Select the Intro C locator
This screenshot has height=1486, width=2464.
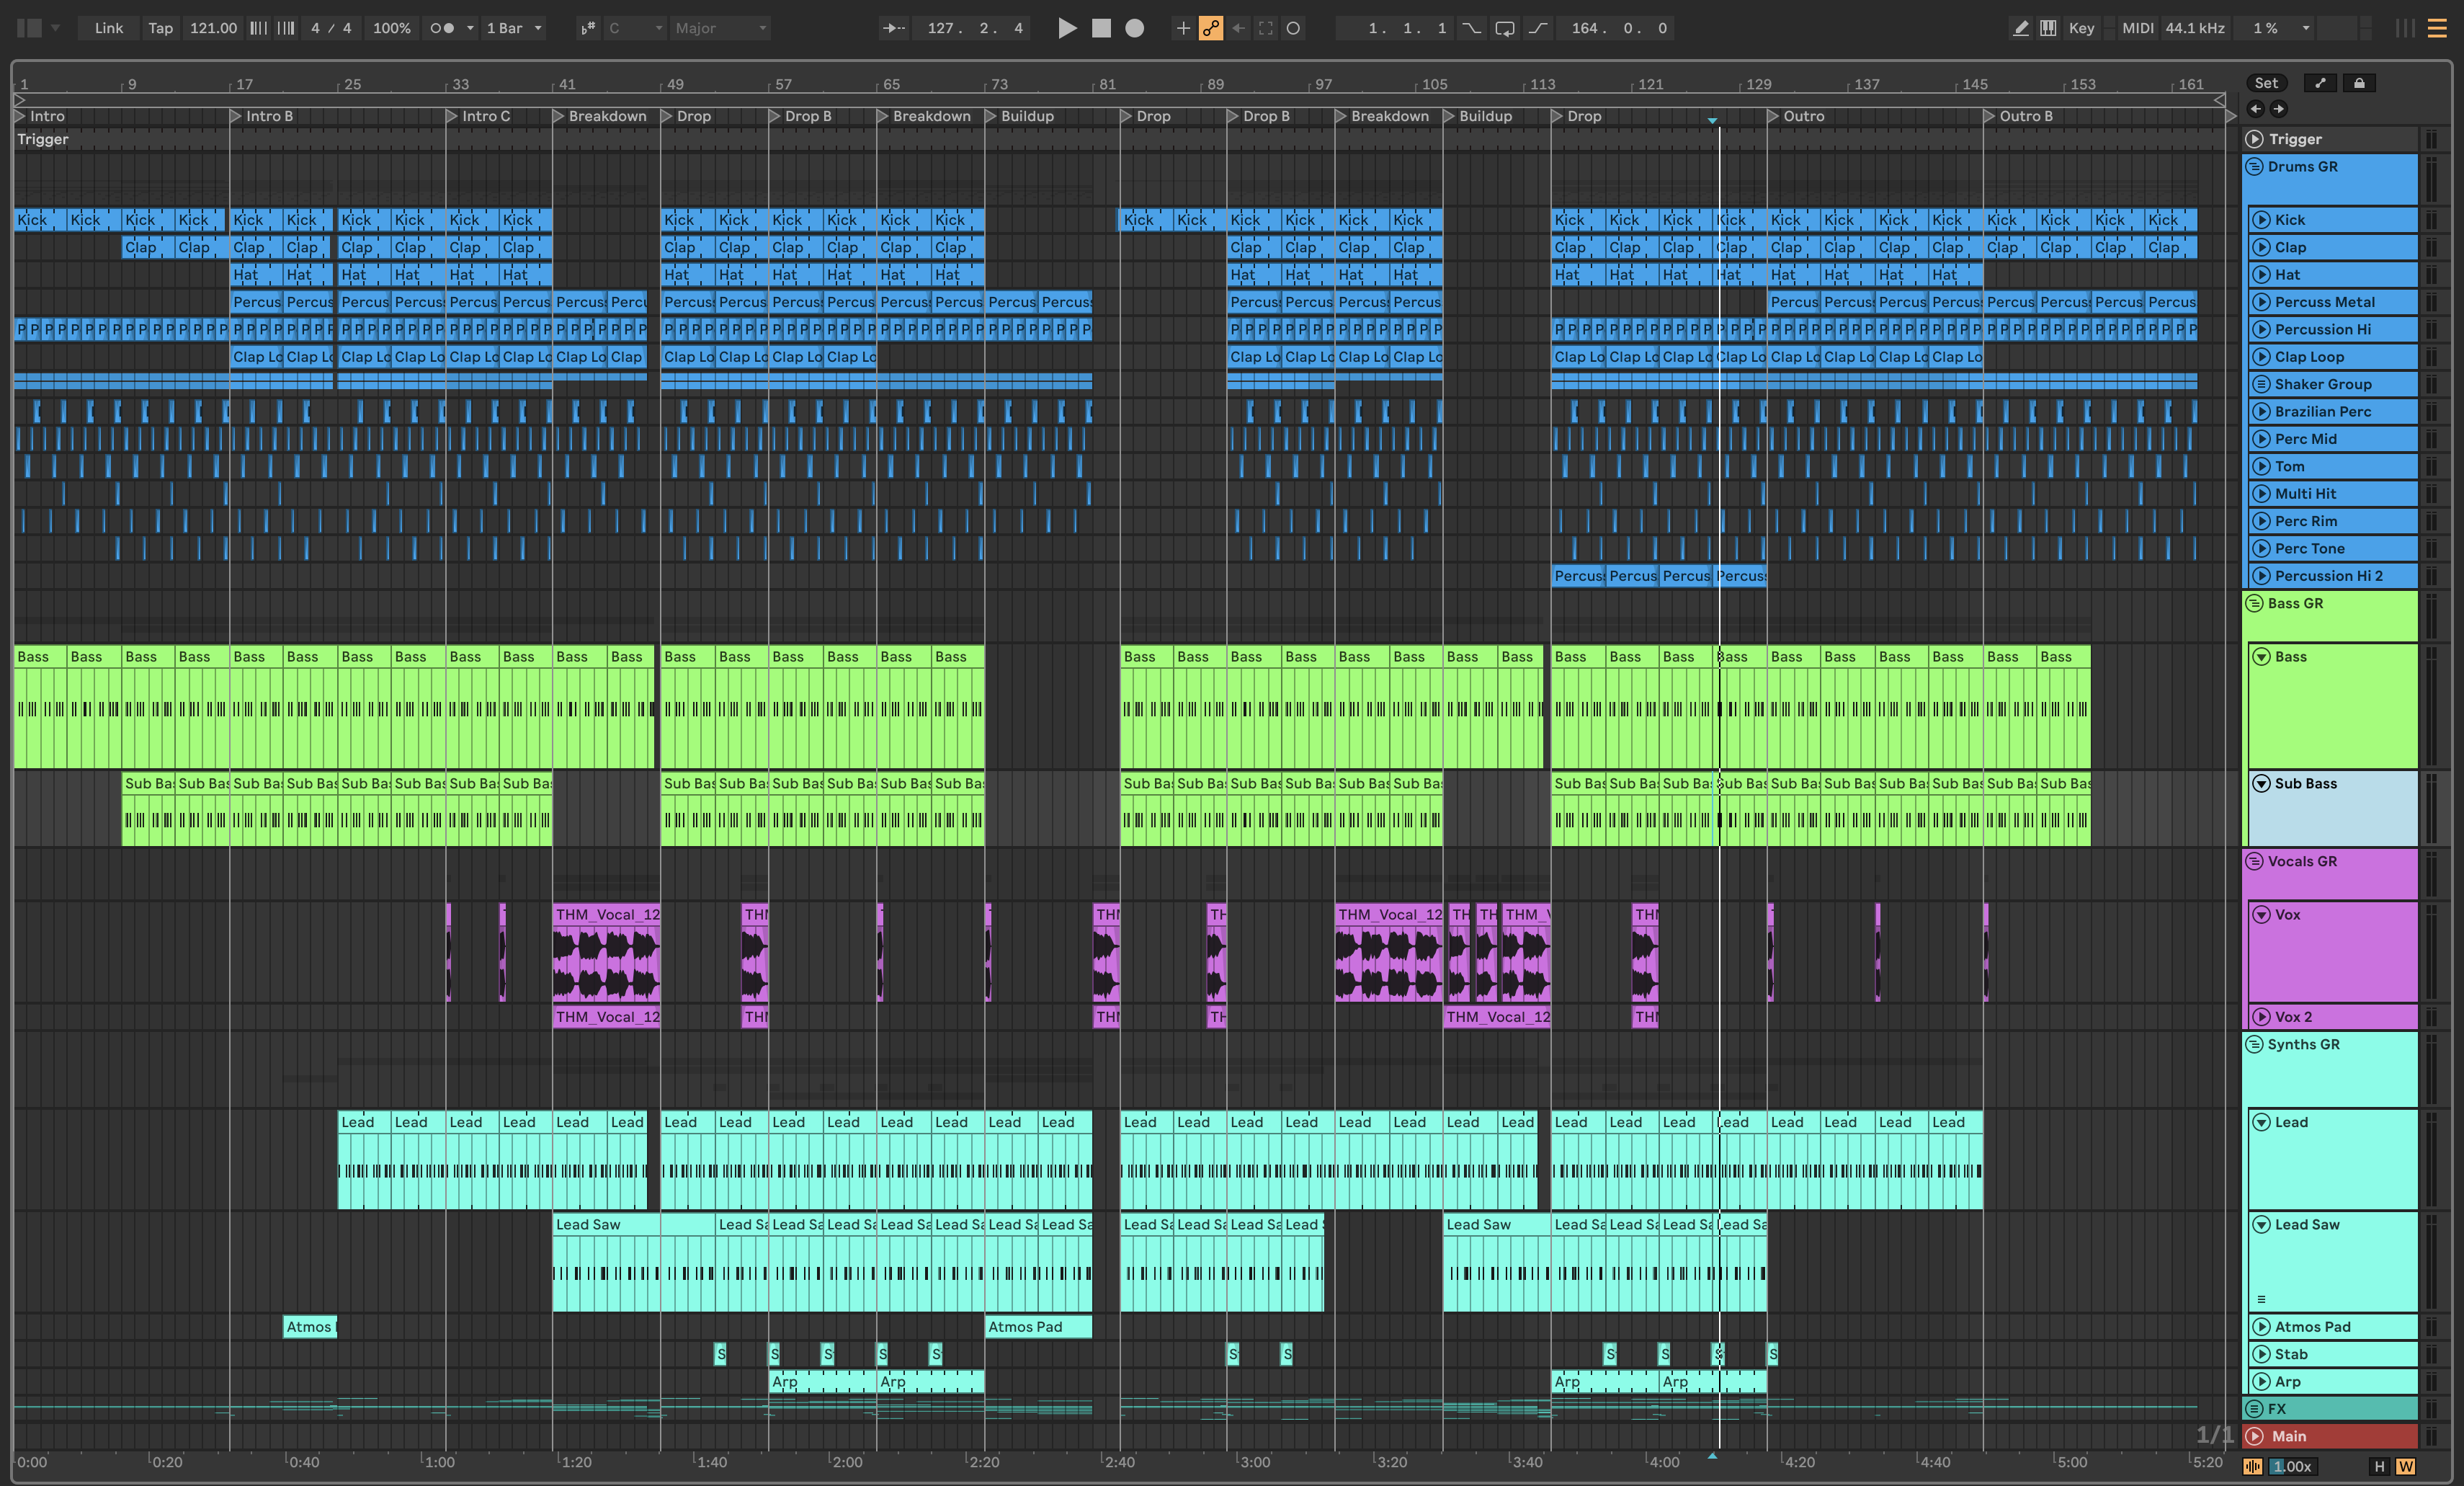(x=478, y=116)
